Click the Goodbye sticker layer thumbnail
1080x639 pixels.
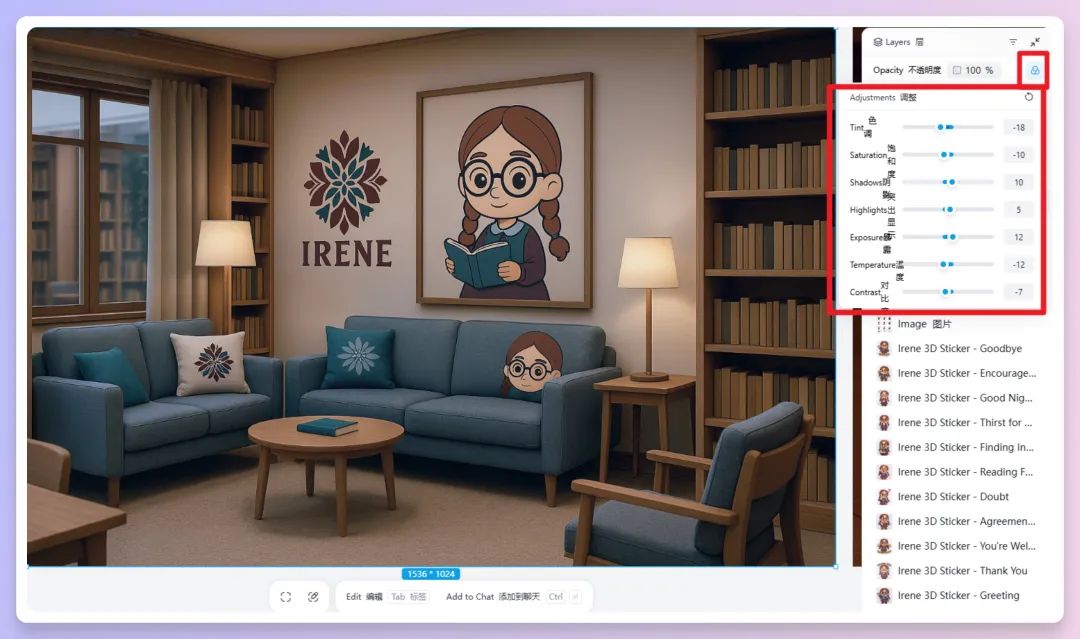pos(884,348)
